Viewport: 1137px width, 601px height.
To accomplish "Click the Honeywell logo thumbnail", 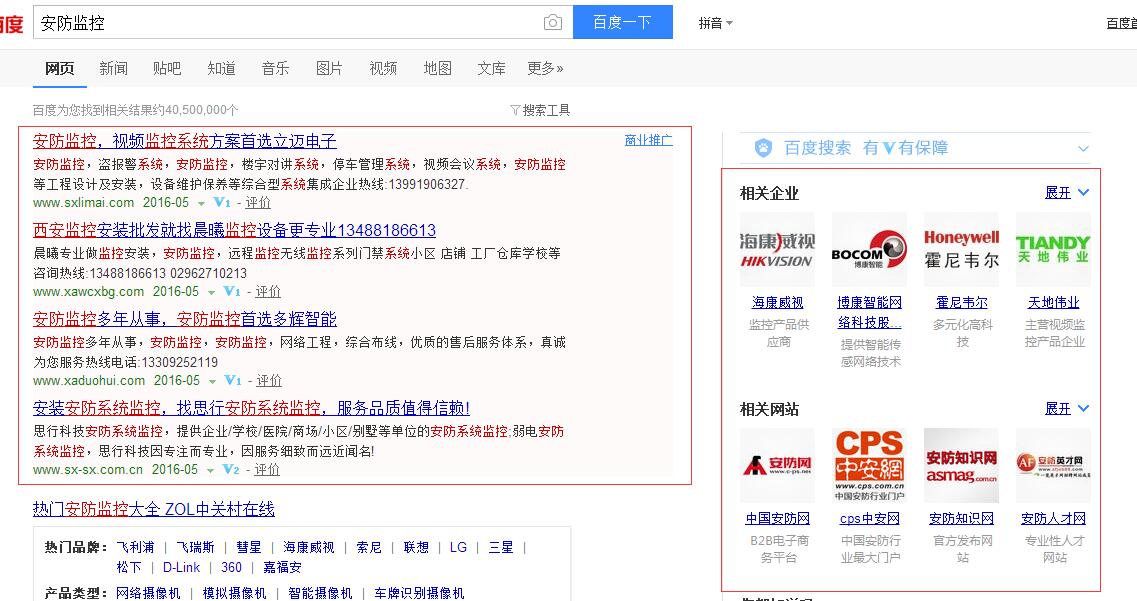I will point(961,249).
